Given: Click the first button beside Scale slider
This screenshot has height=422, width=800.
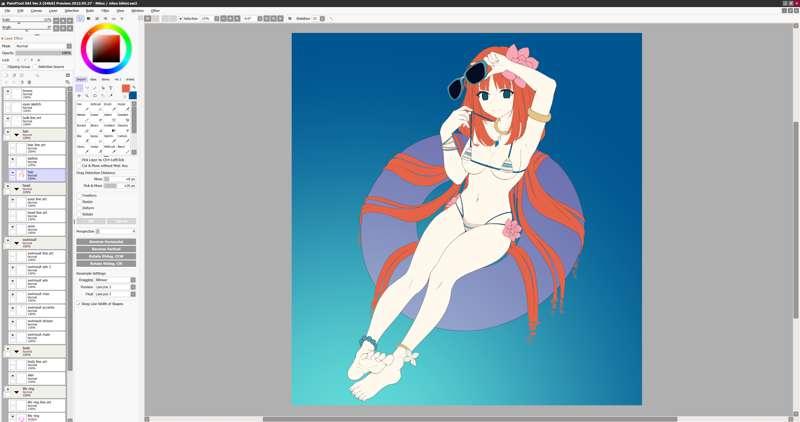Looking at the screenshot, I should (56, 21).
